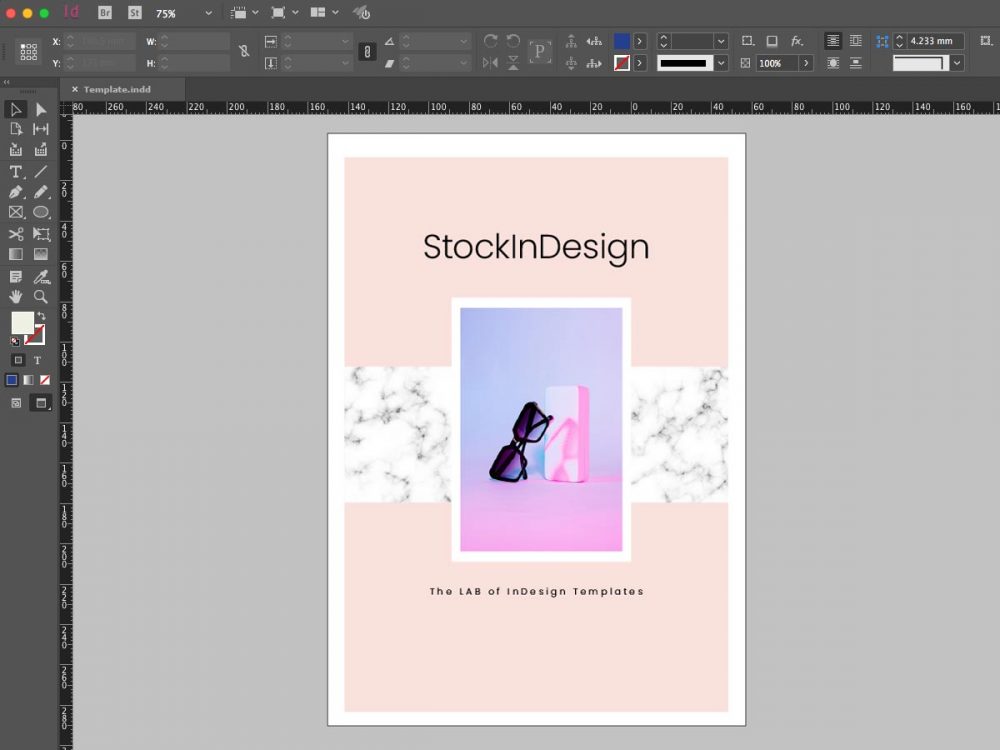The image size is (1000, 750).
Task: Select the Pencil tool
Action: 41,192
